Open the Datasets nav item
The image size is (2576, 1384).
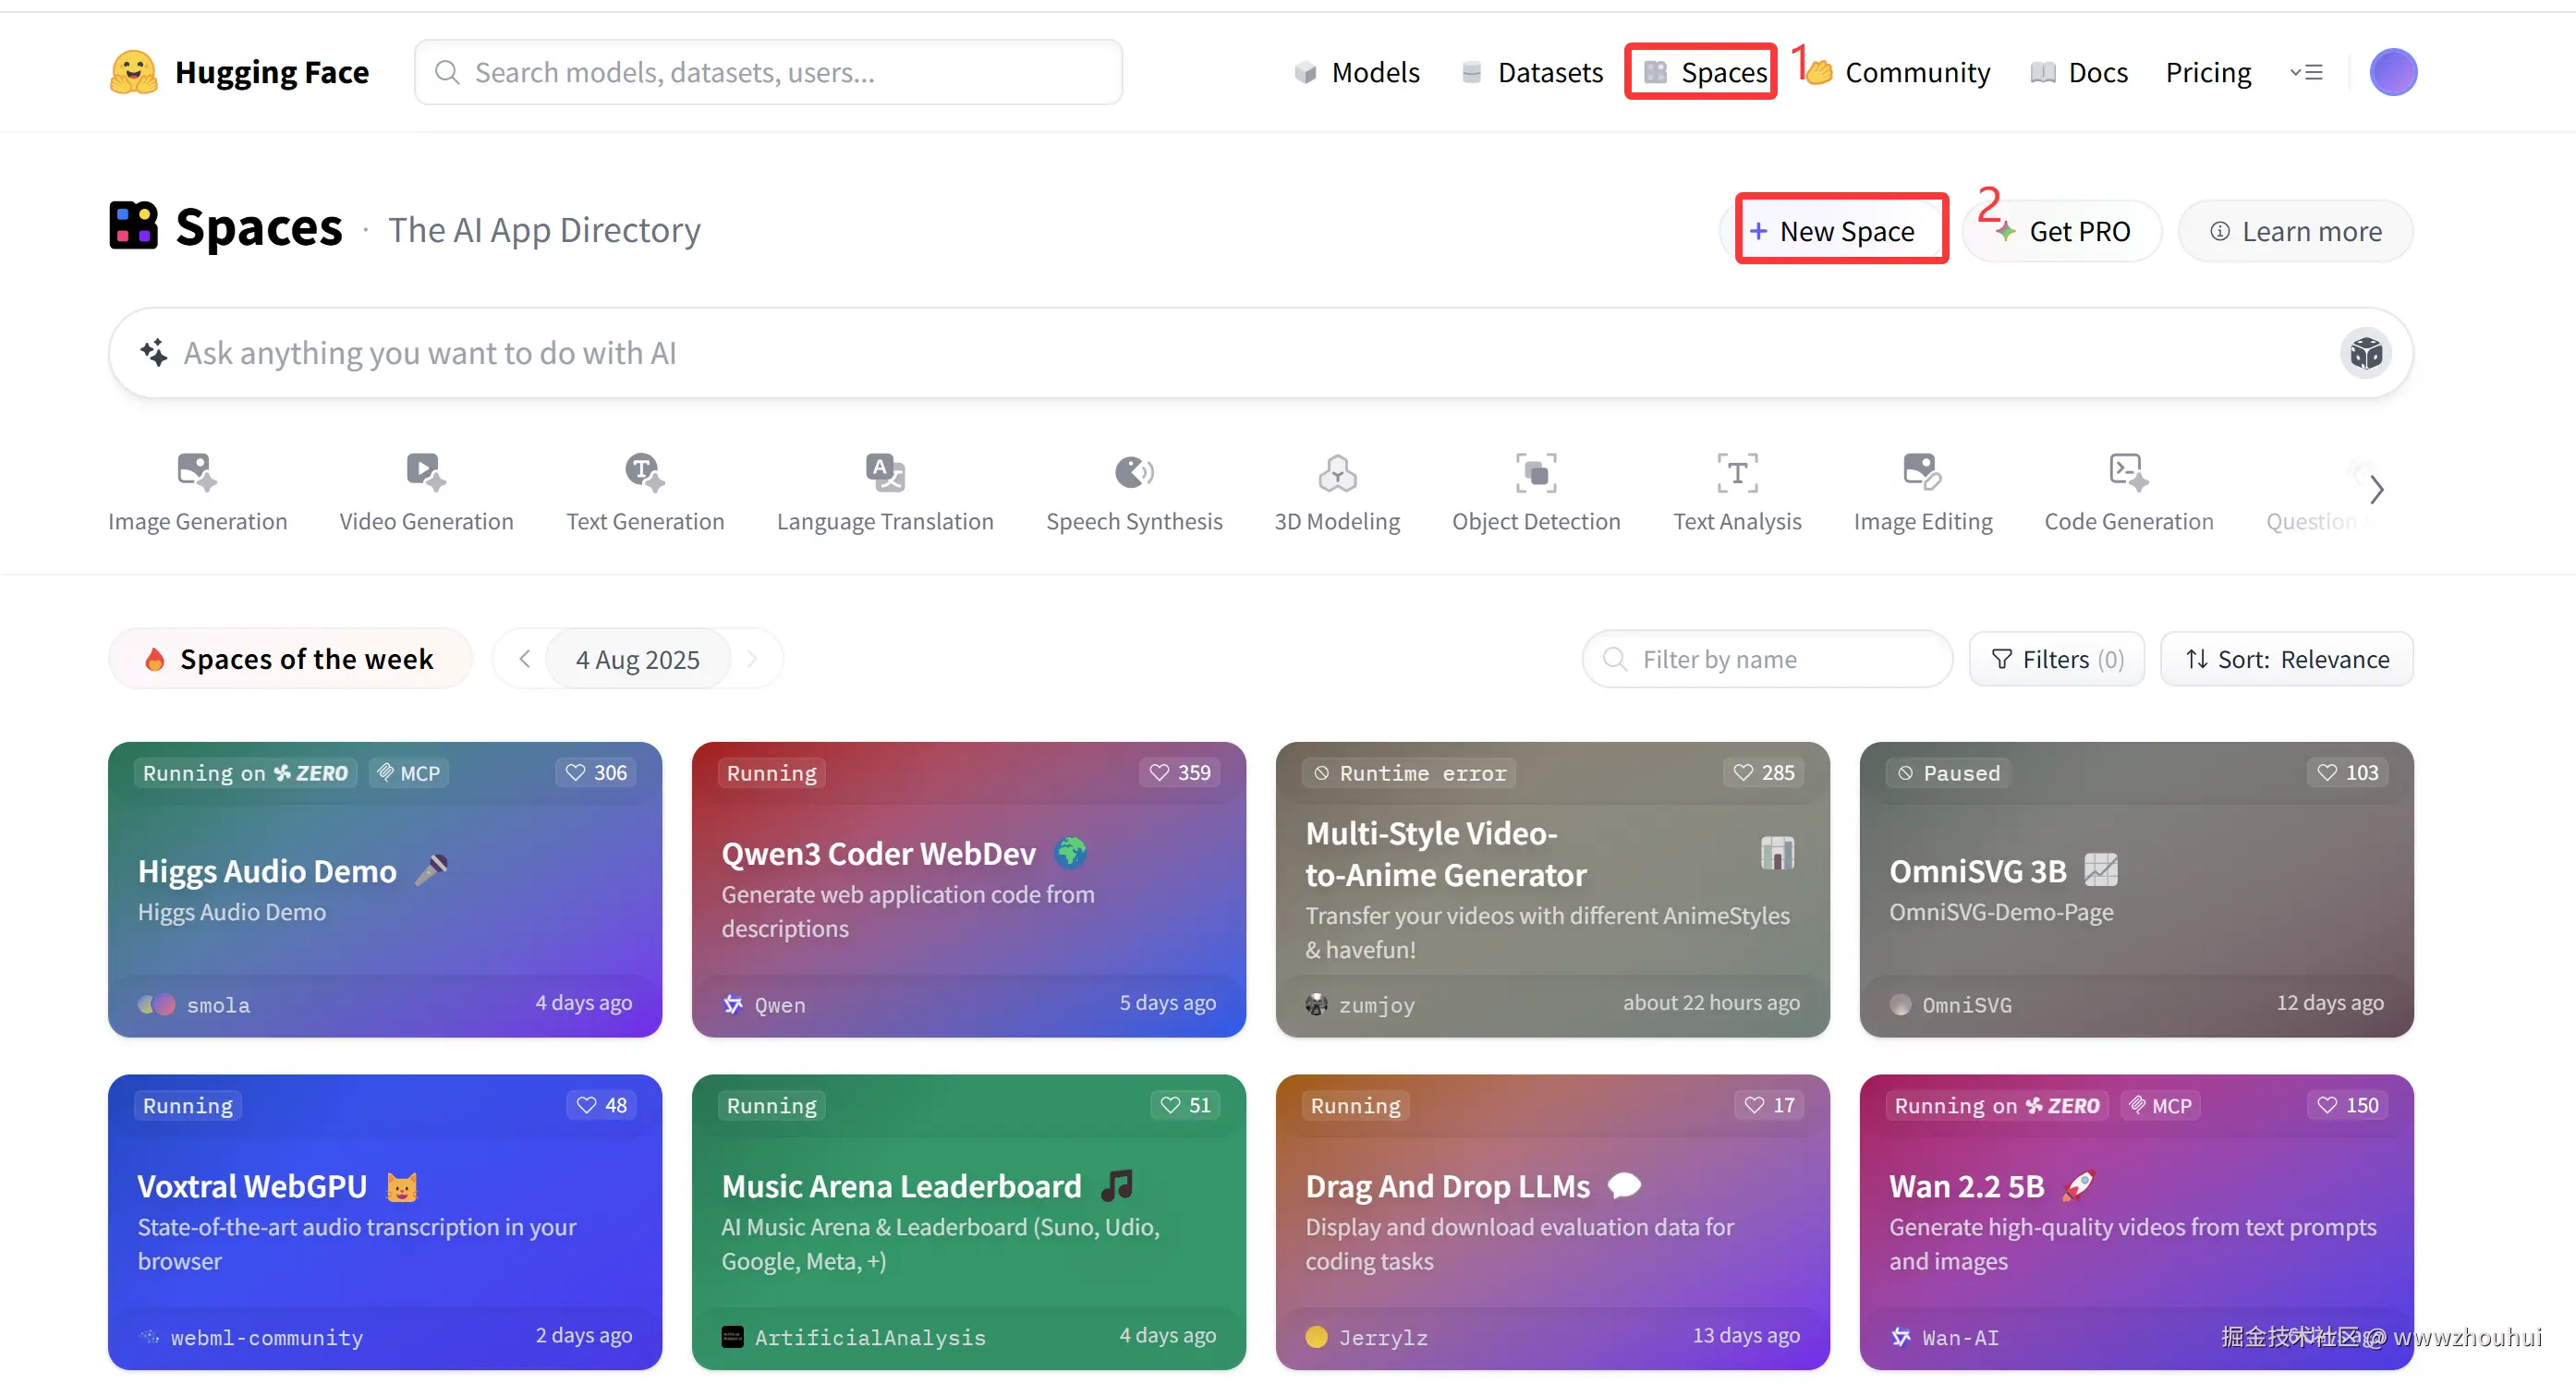[x=1532, y=72]
